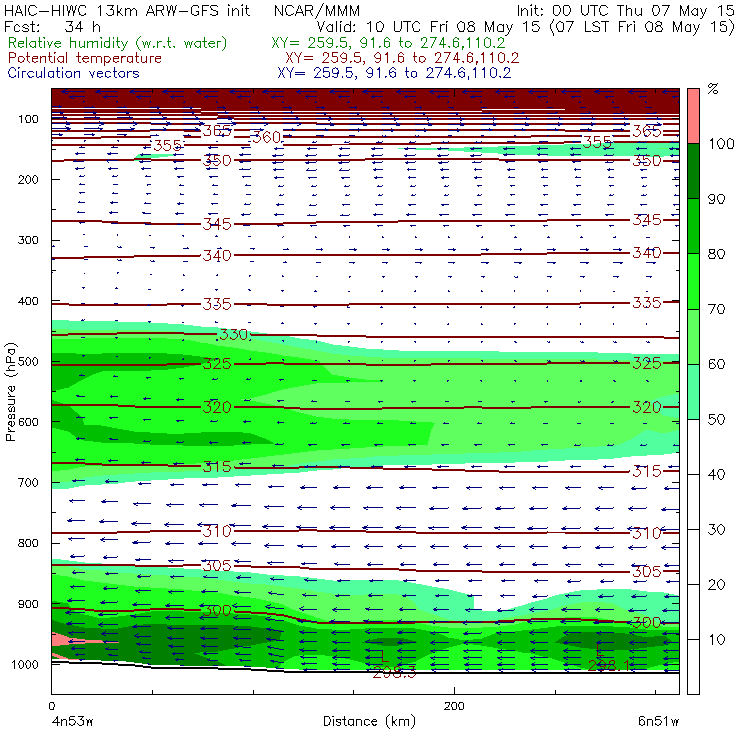The image size is (740, 740).
Task: Click red 'Potential temperature' legend label
Action: click(x=84, y=58)
